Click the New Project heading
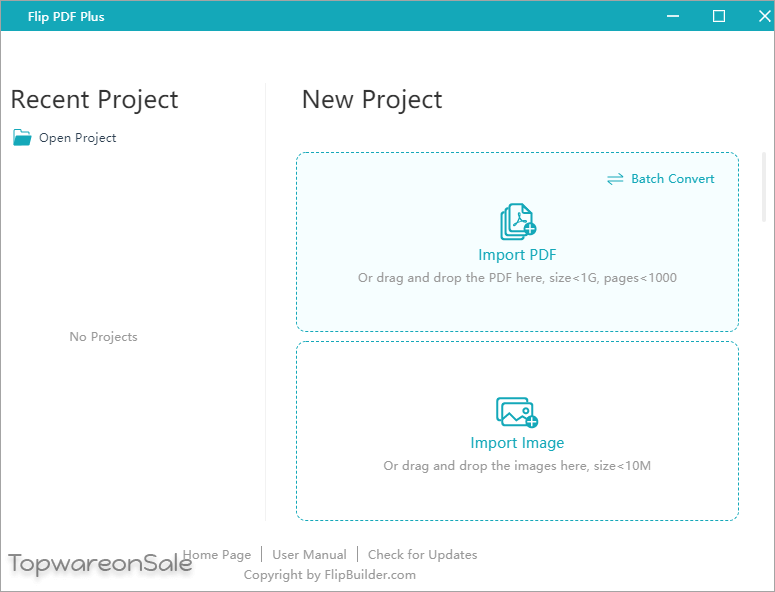 click(372, 100)
